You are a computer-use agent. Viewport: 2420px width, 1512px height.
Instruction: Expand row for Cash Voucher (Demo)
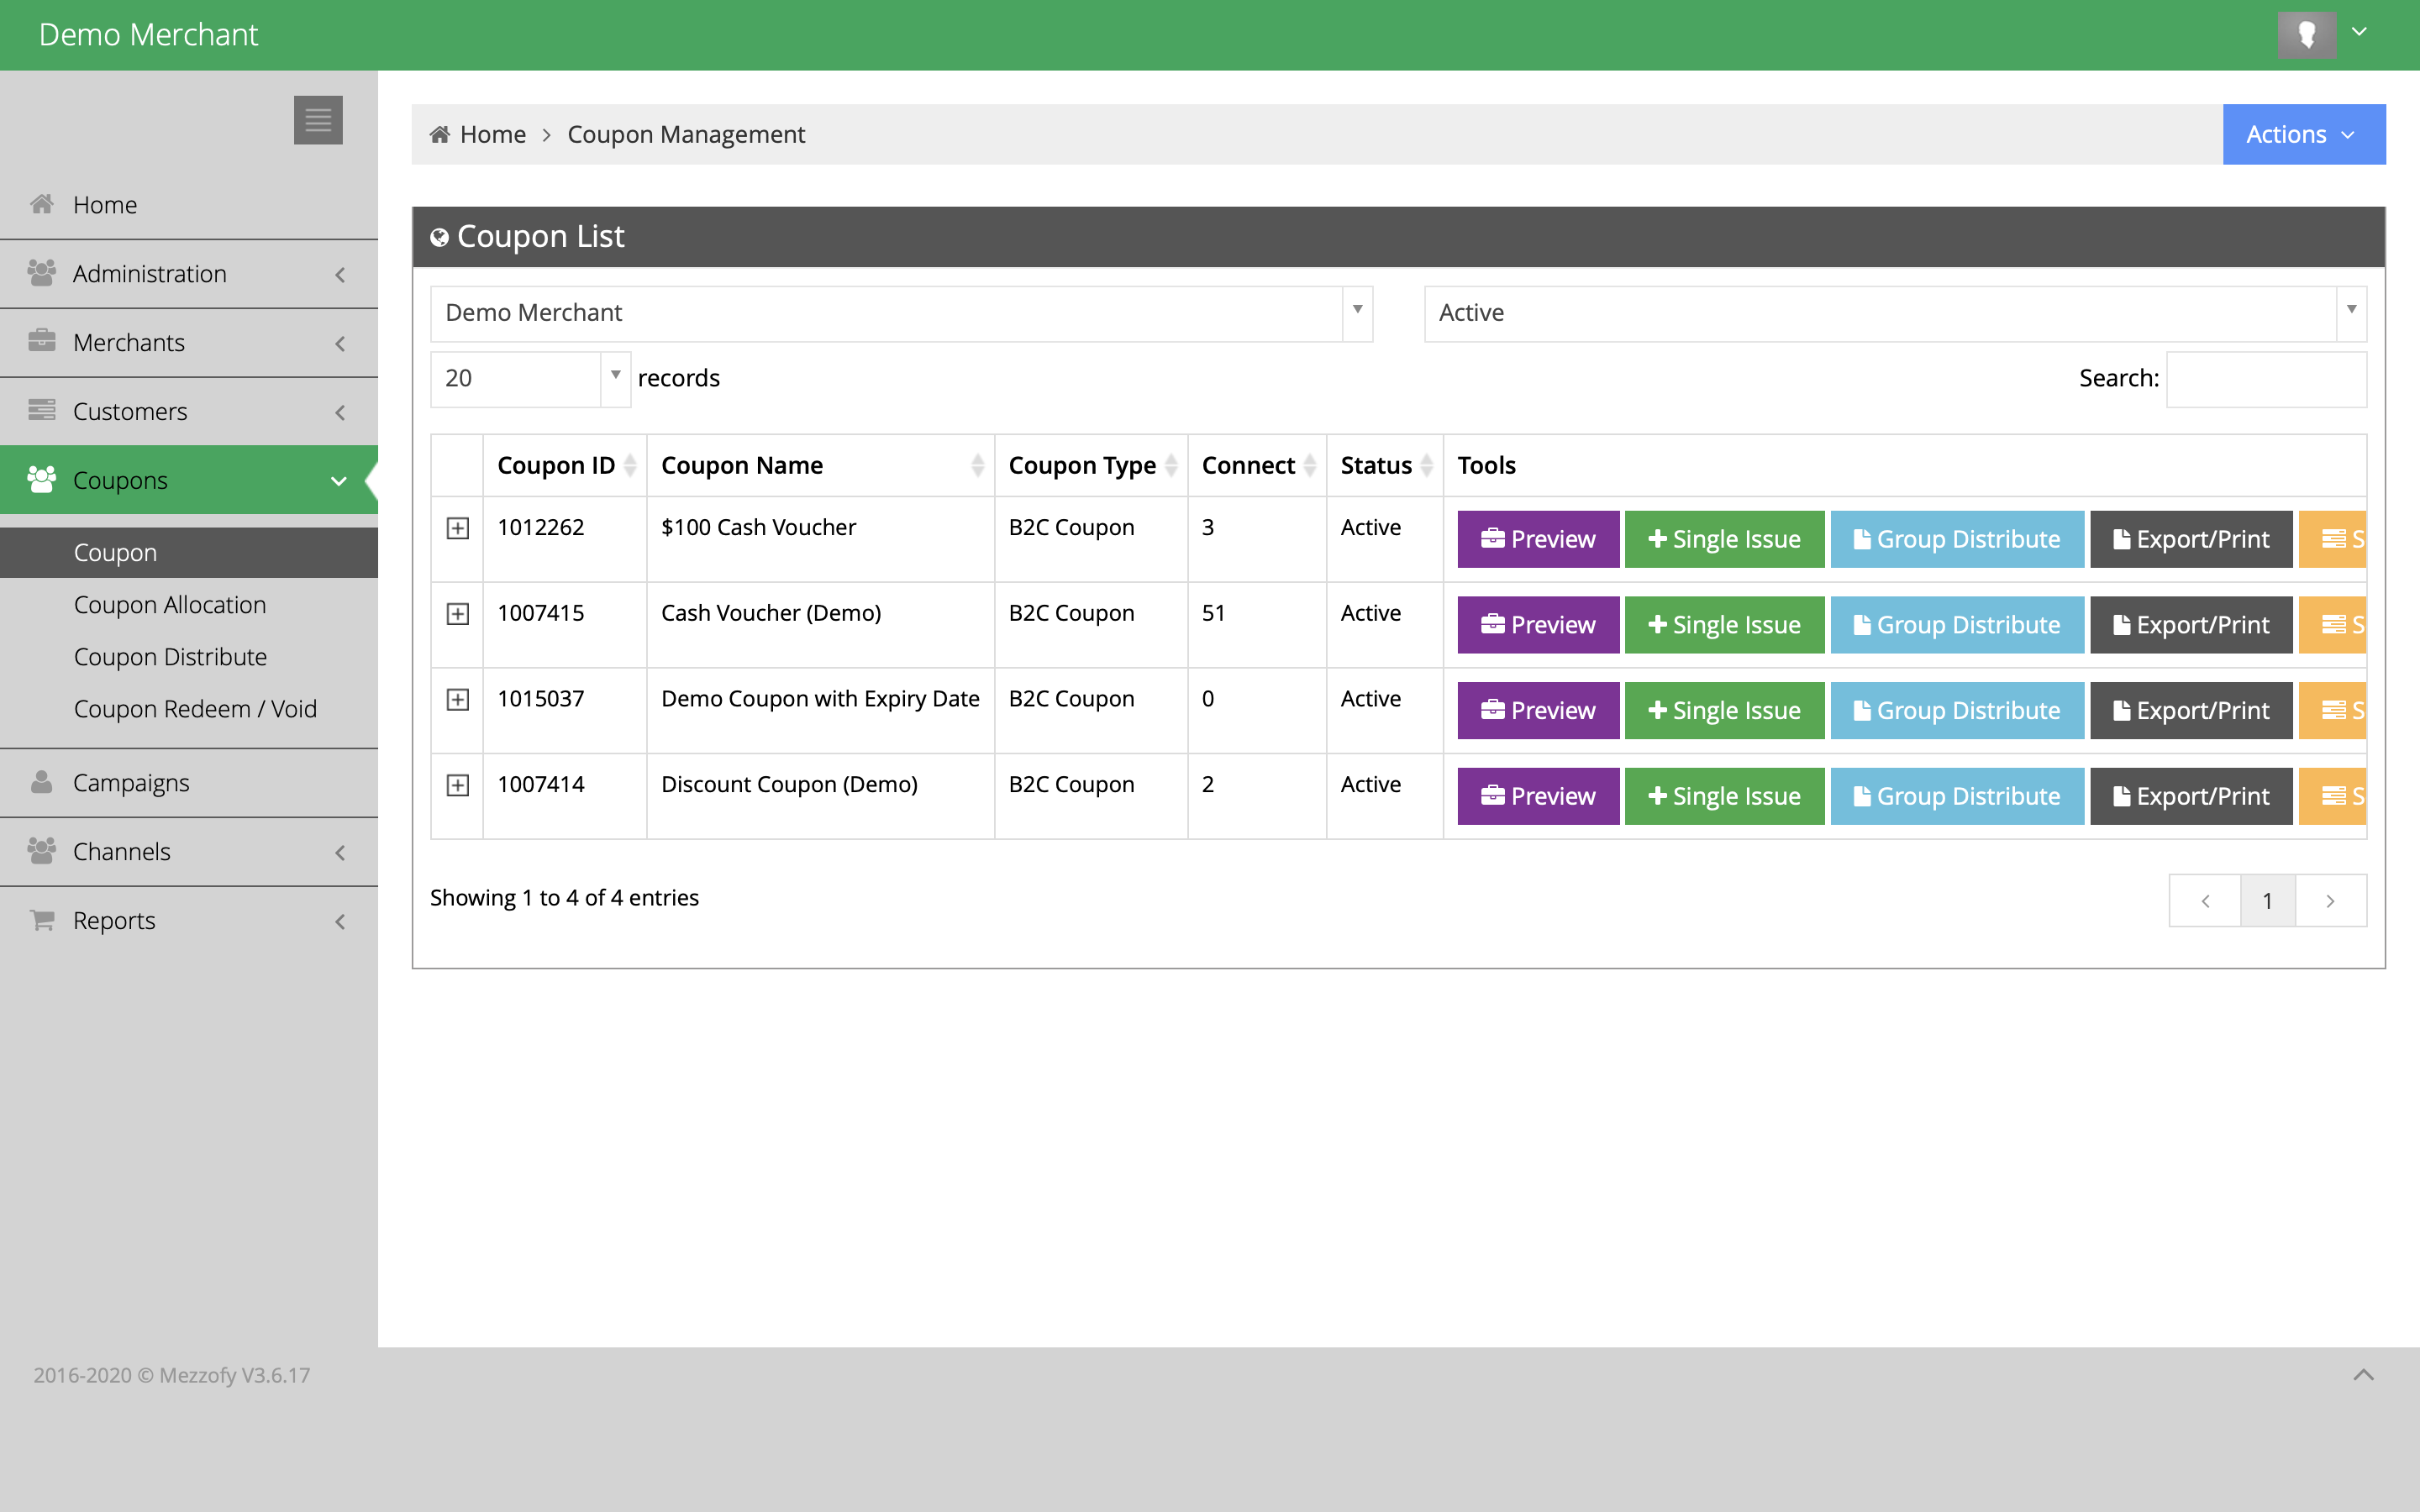tap(457, 614)
